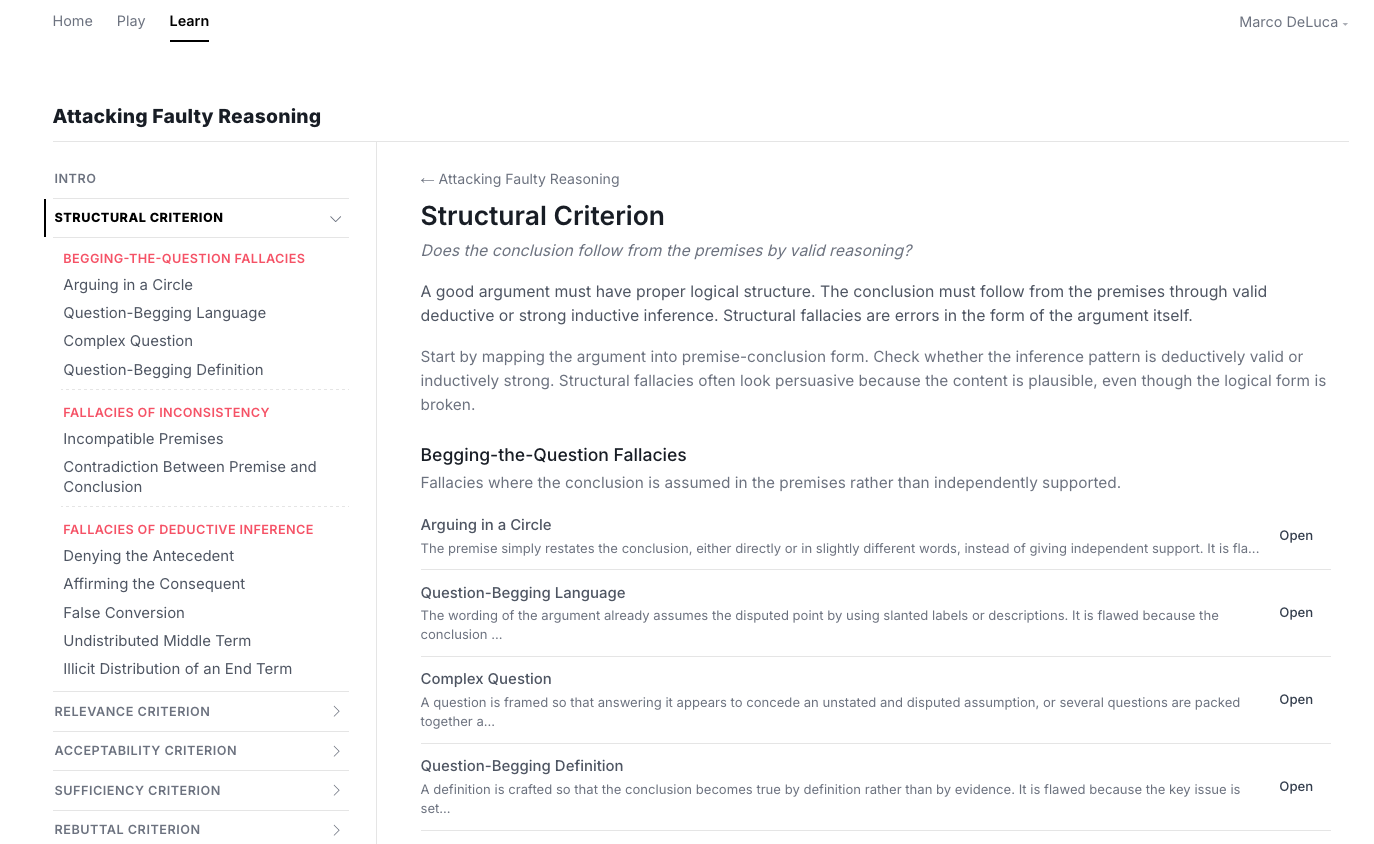
Task: Select the Learn tab
Action: coord(189,21)
